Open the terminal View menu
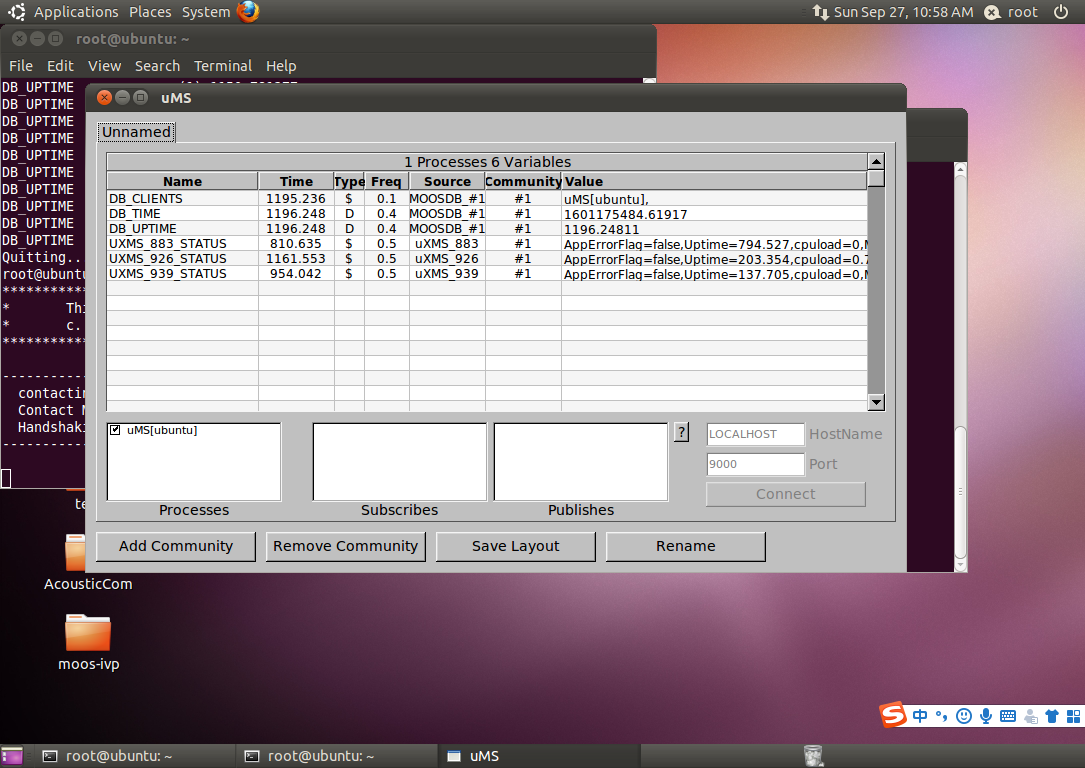This screenshot has height=768, width=1085. 104,66
